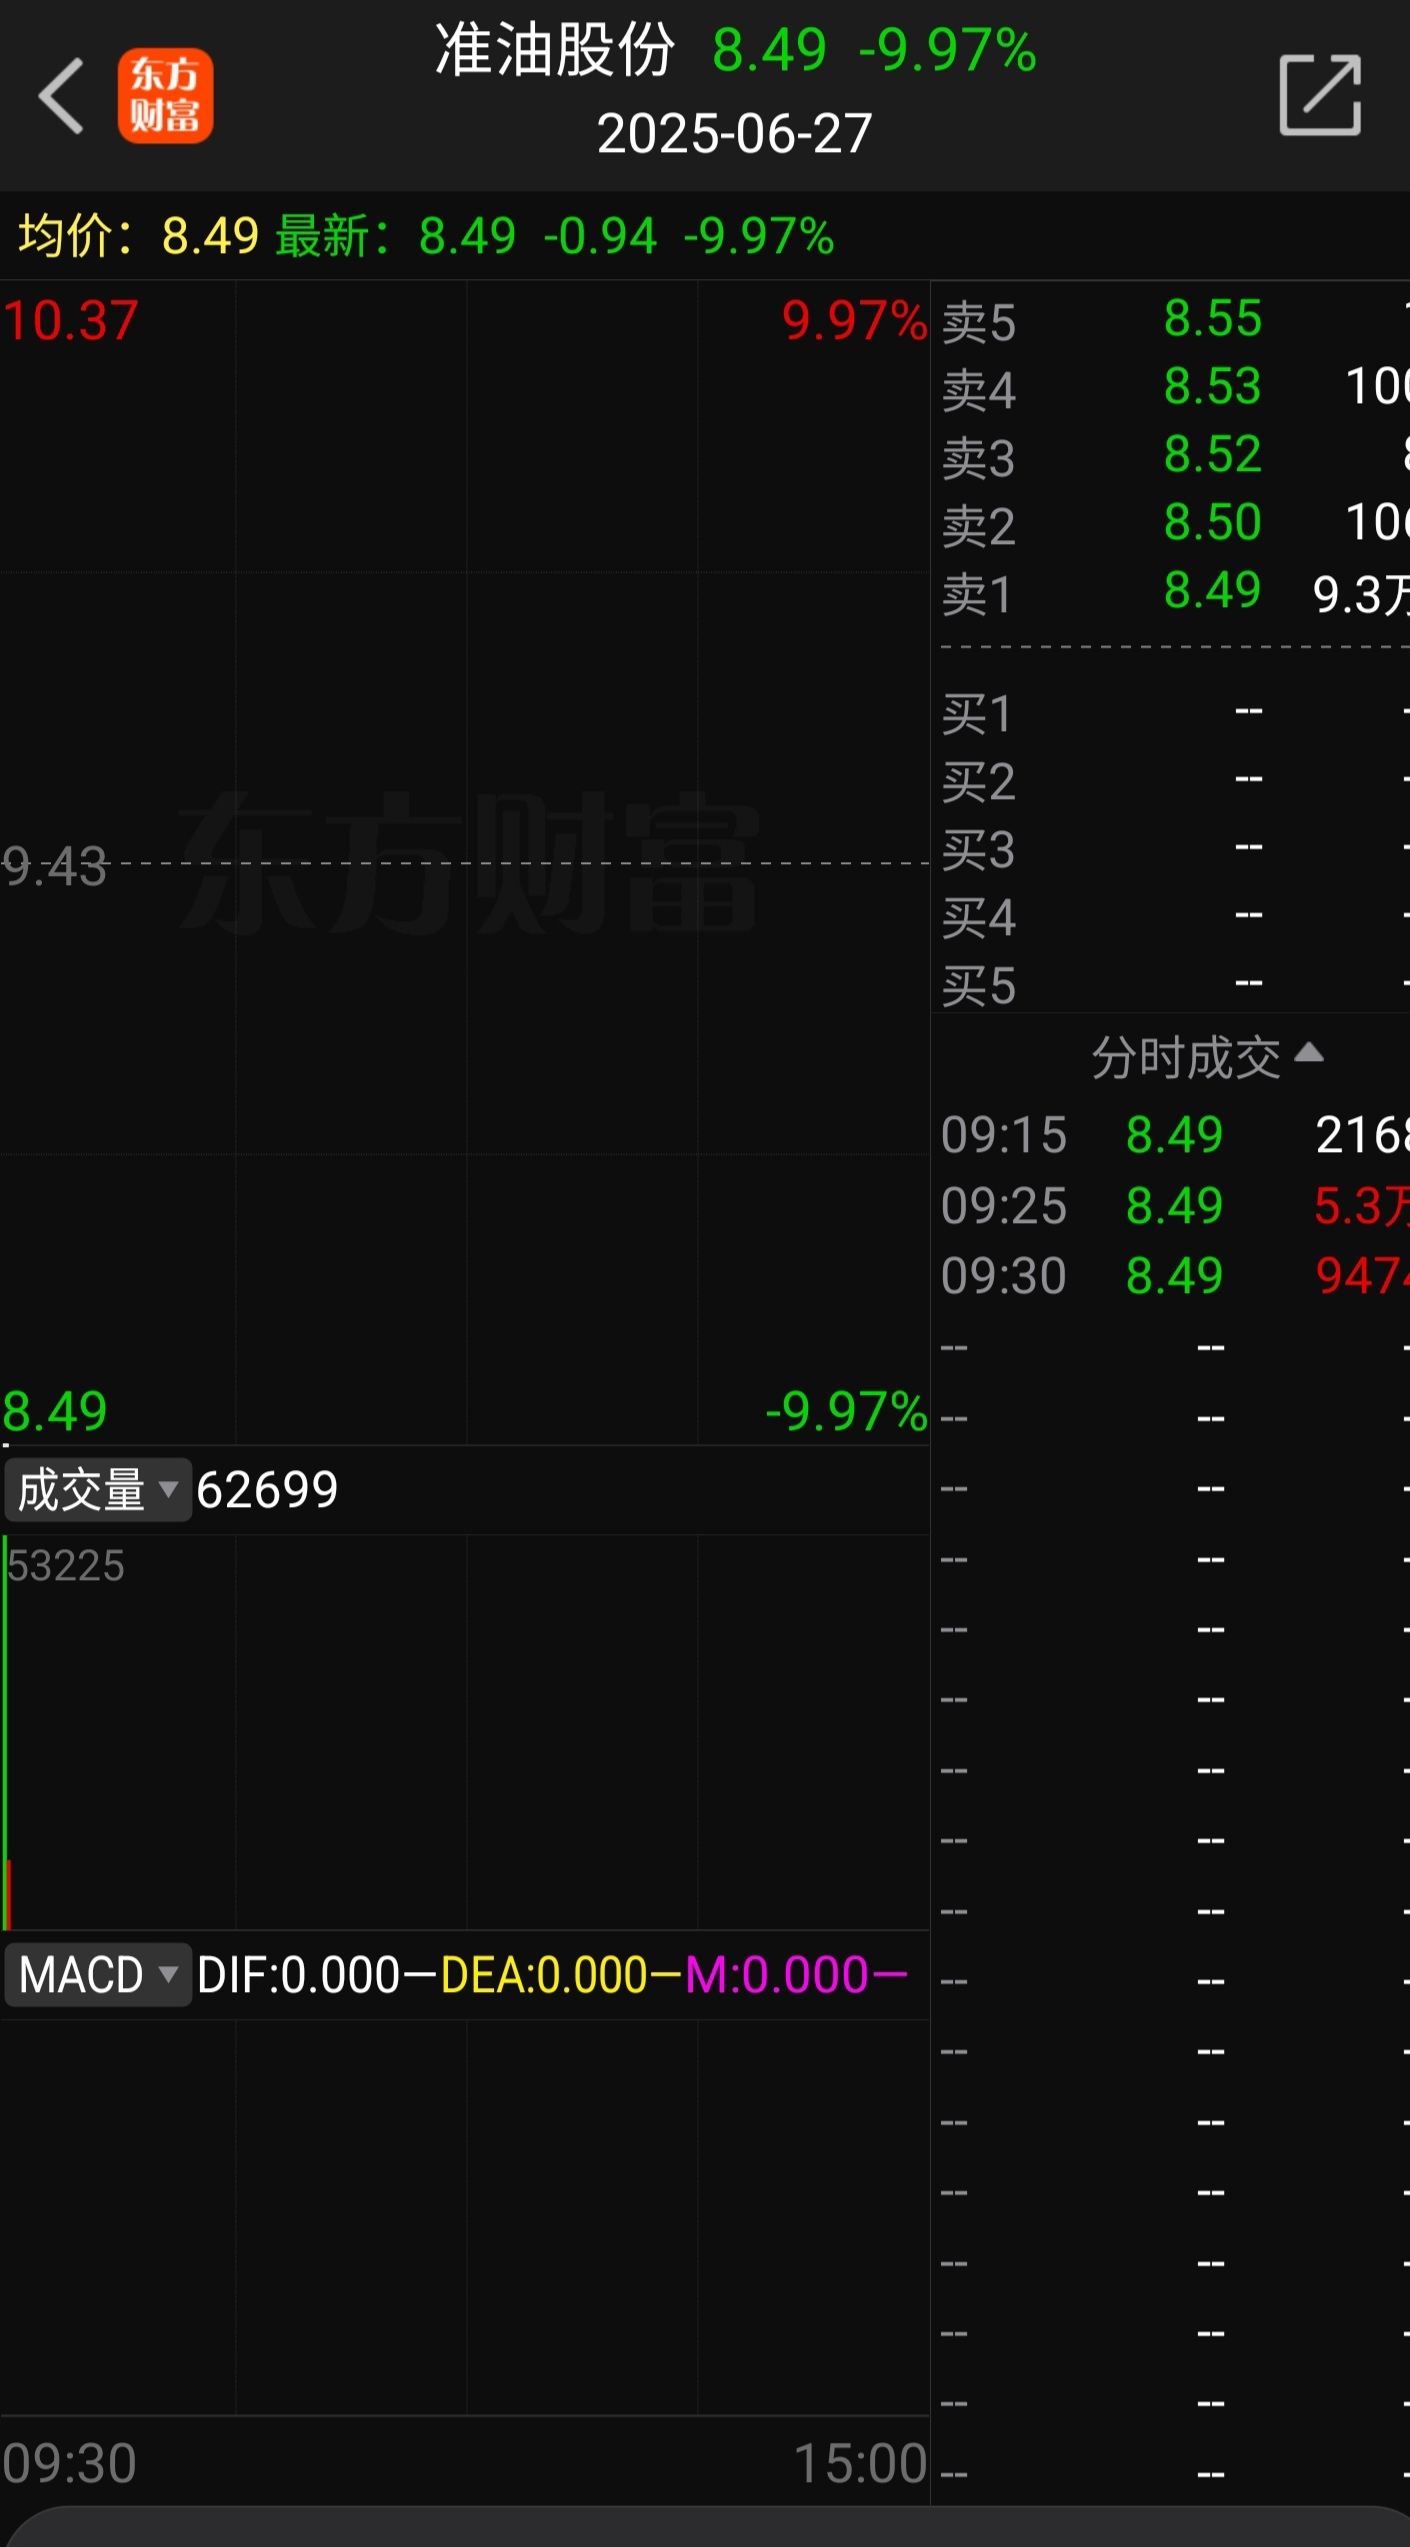The image size is (1410, 2547).
Task: Tap the back arrow icon
Action: 60,96
